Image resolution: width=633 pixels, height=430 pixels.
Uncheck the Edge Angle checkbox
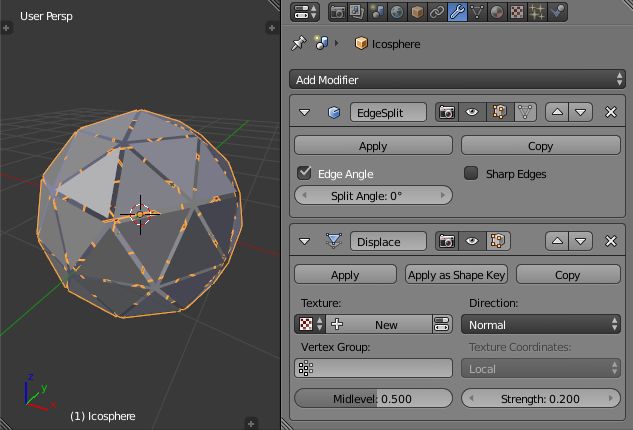tap(304, 173)
